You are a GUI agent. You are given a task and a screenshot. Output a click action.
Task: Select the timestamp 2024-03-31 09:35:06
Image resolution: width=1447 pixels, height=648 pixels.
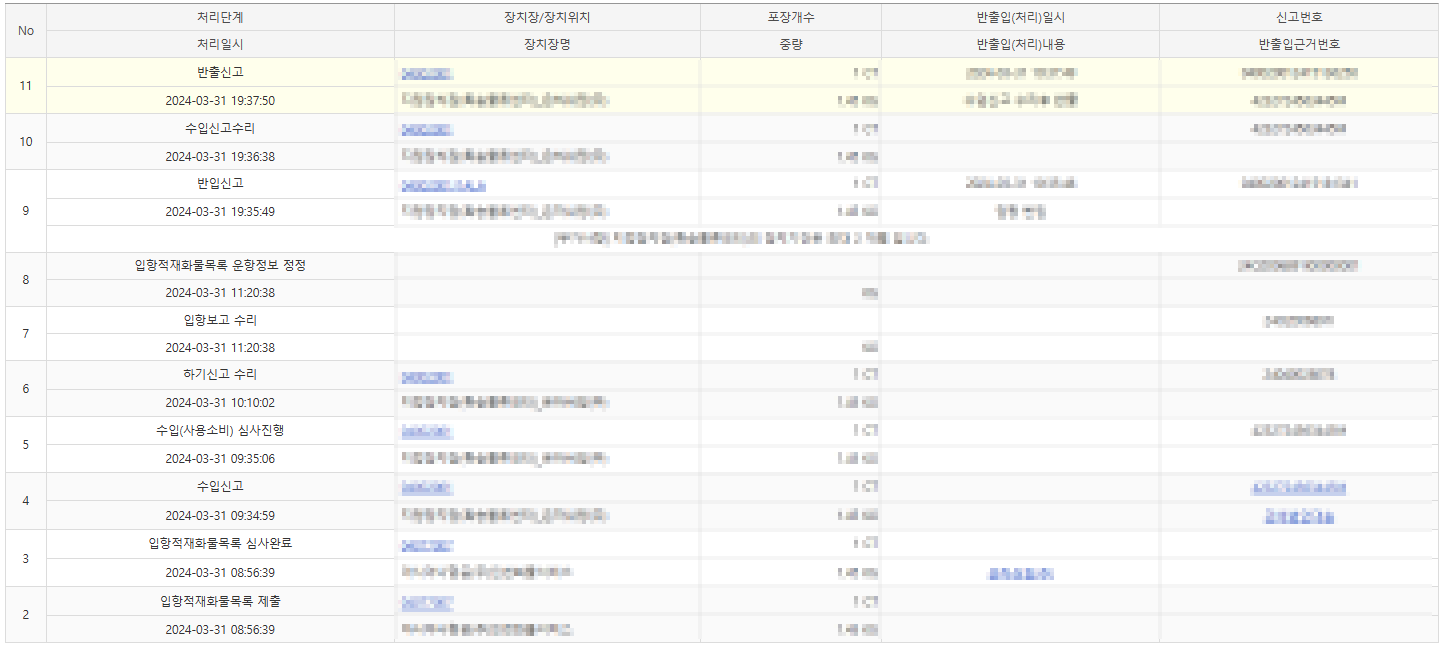[220, 459]
